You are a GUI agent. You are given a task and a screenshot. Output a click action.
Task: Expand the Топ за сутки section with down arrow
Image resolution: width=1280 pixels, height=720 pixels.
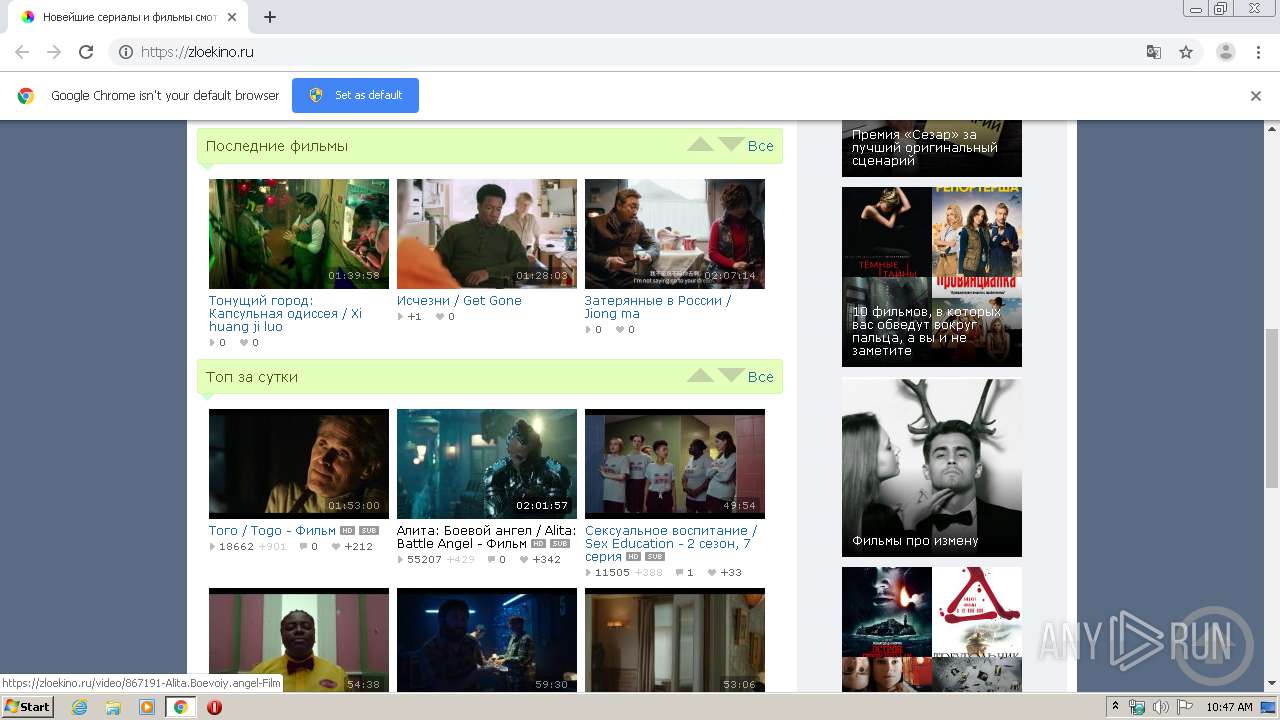(732, 376)
